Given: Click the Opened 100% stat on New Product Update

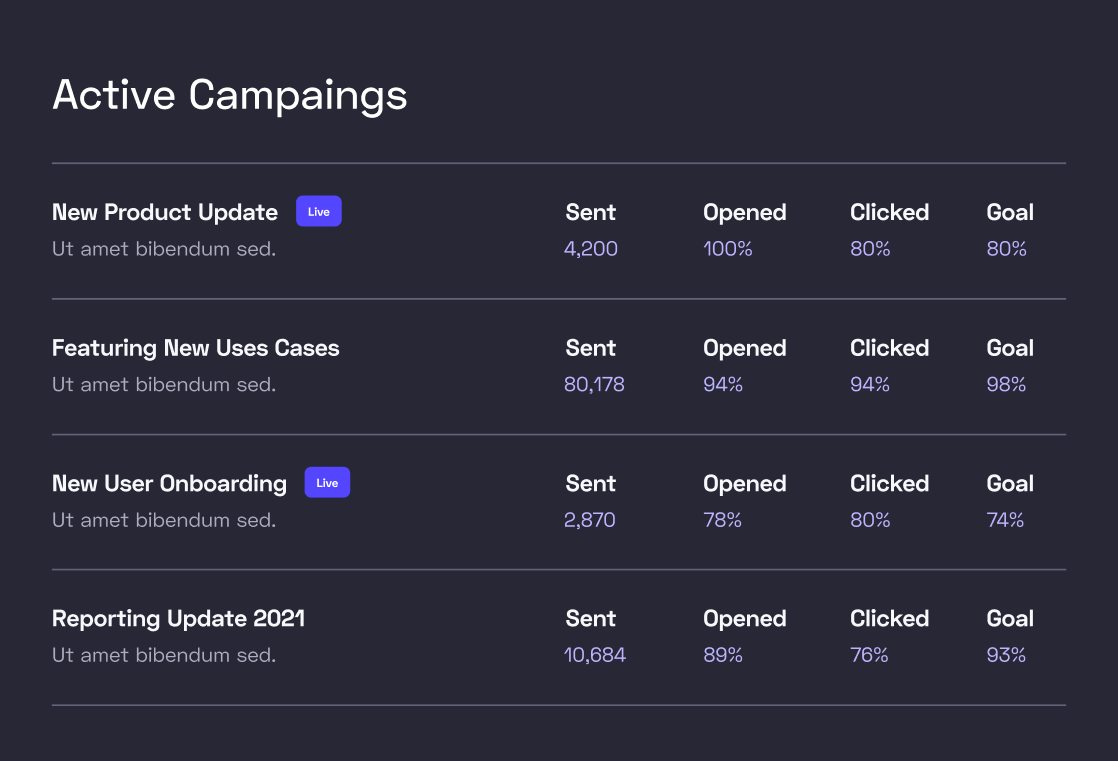Looking at the screenshot, I should [728, 248].
